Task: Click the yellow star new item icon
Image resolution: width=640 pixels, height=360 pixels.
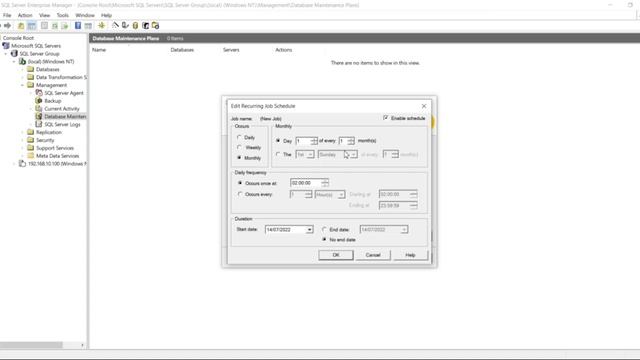Action: pyautogui.click(x=102, y=26)
